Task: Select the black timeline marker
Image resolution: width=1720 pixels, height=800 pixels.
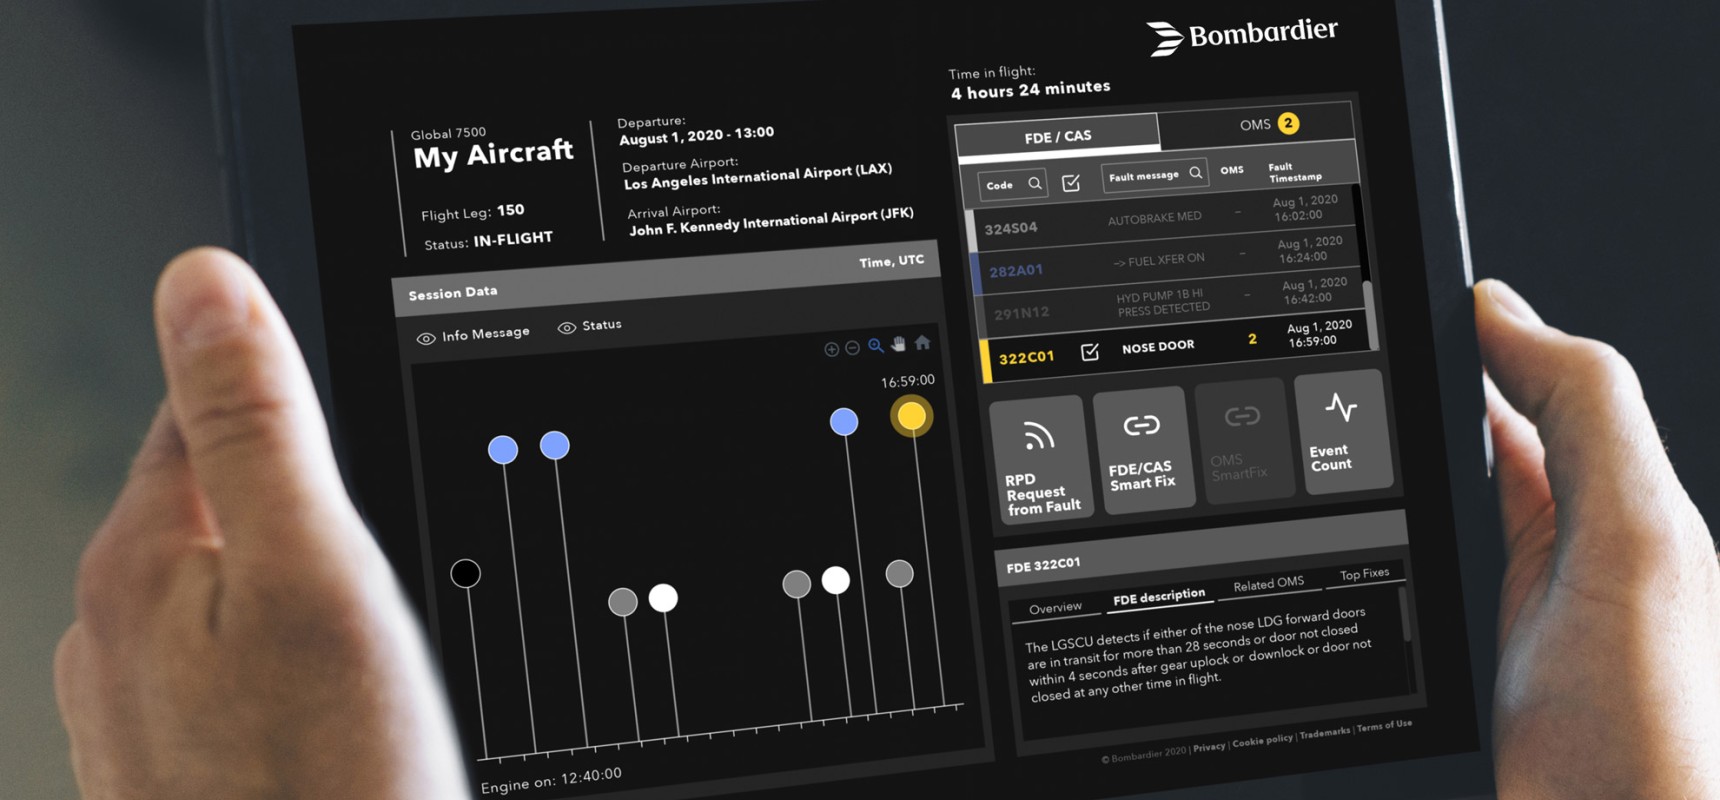Action: pyautogui.click(x=465, y=573)
